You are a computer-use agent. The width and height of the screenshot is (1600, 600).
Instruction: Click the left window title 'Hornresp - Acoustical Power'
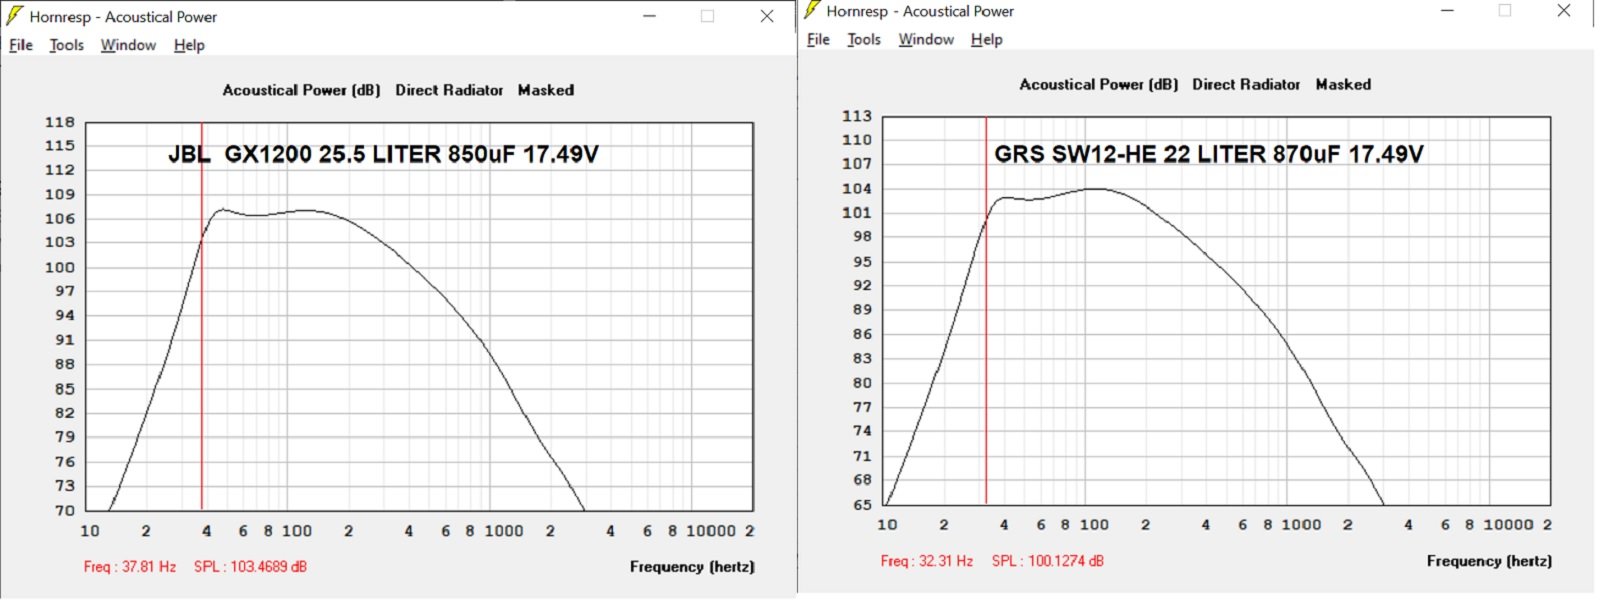coord(123,17)
